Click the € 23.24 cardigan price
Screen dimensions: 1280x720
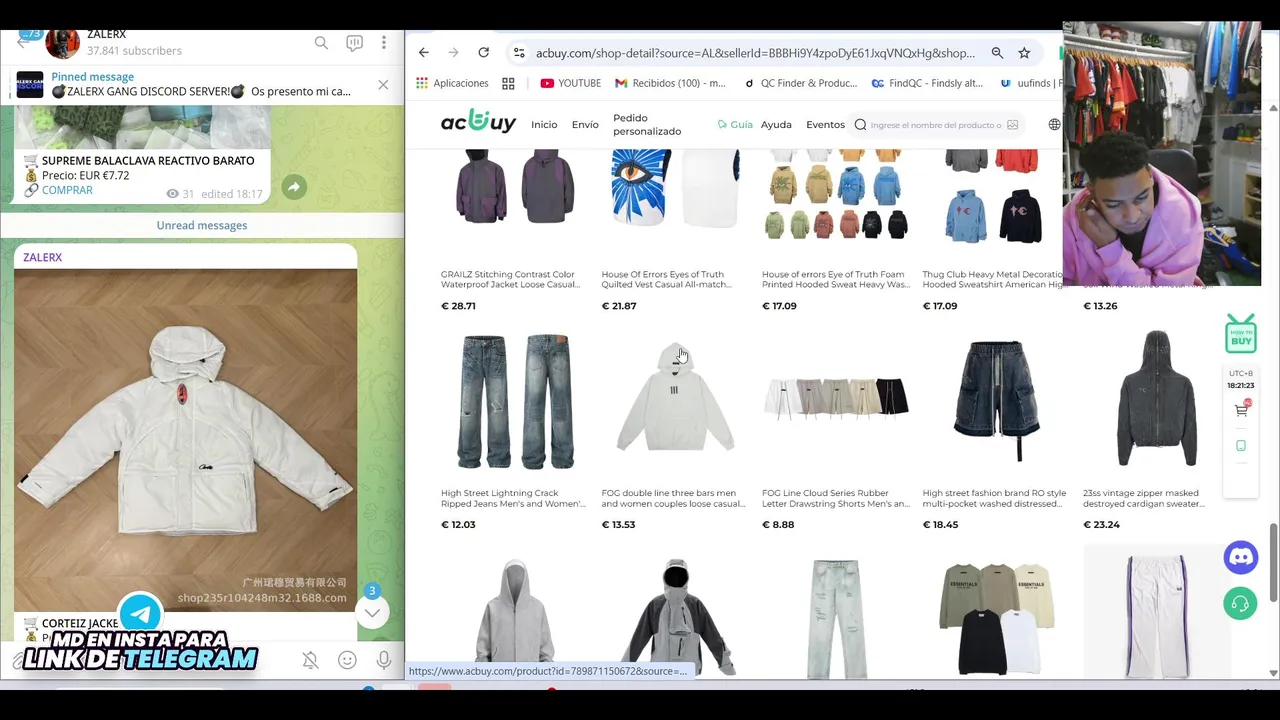coord(1101,524)
